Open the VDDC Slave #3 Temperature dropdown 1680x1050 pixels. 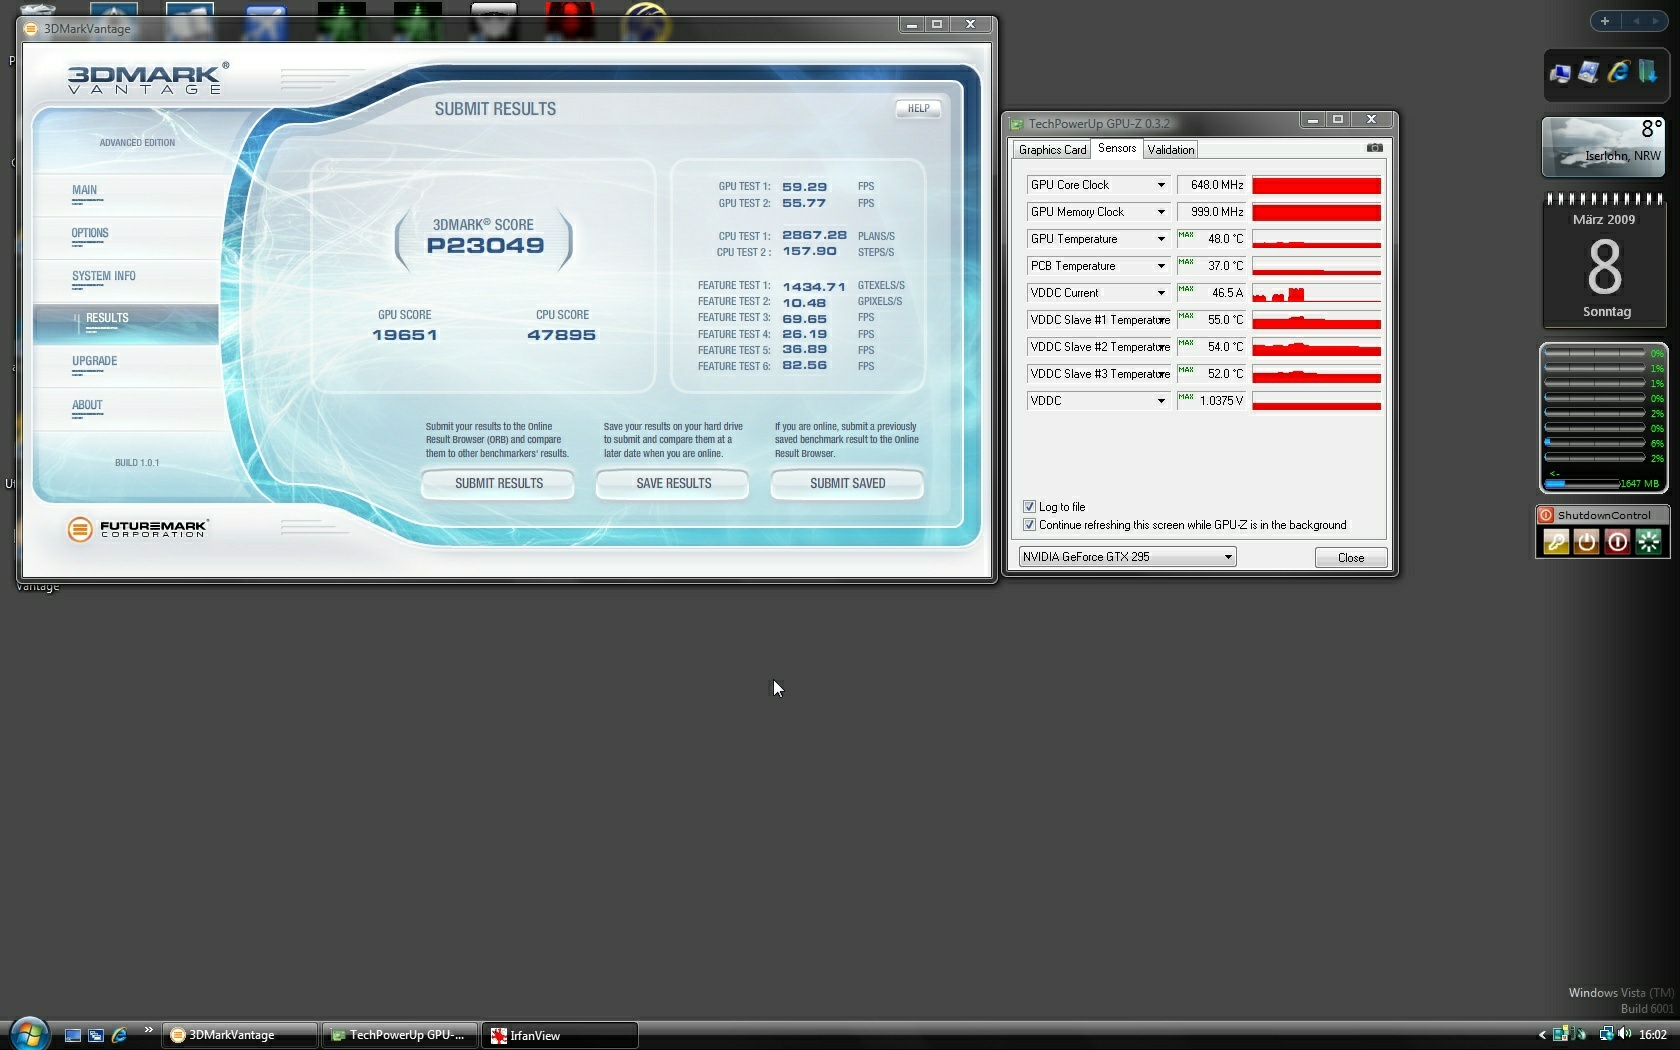coord(1161,374)
